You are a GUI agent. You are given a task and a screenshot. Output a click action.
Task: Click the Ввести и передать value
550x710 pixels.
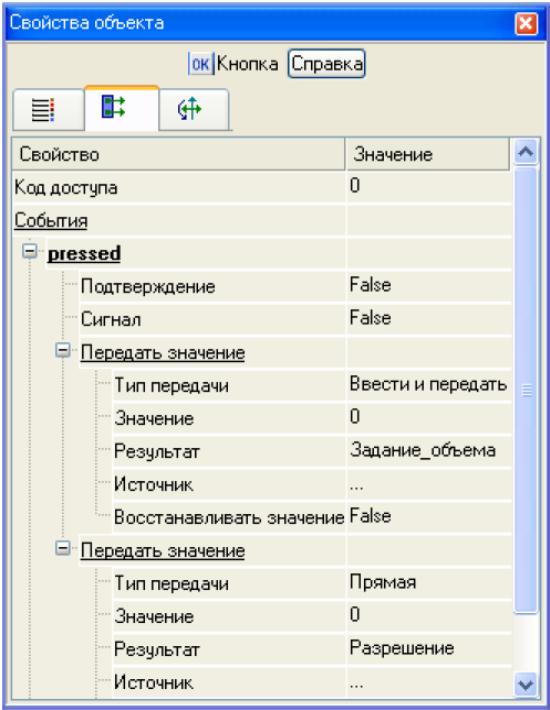tap(428, 384)
